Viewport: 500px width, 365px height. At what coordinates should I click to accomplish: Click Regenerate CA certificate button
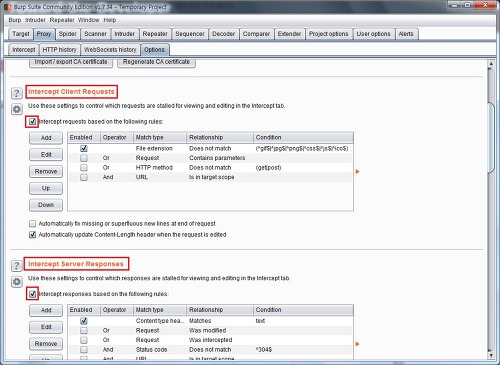pyautogui.click(x=156, y=62)
